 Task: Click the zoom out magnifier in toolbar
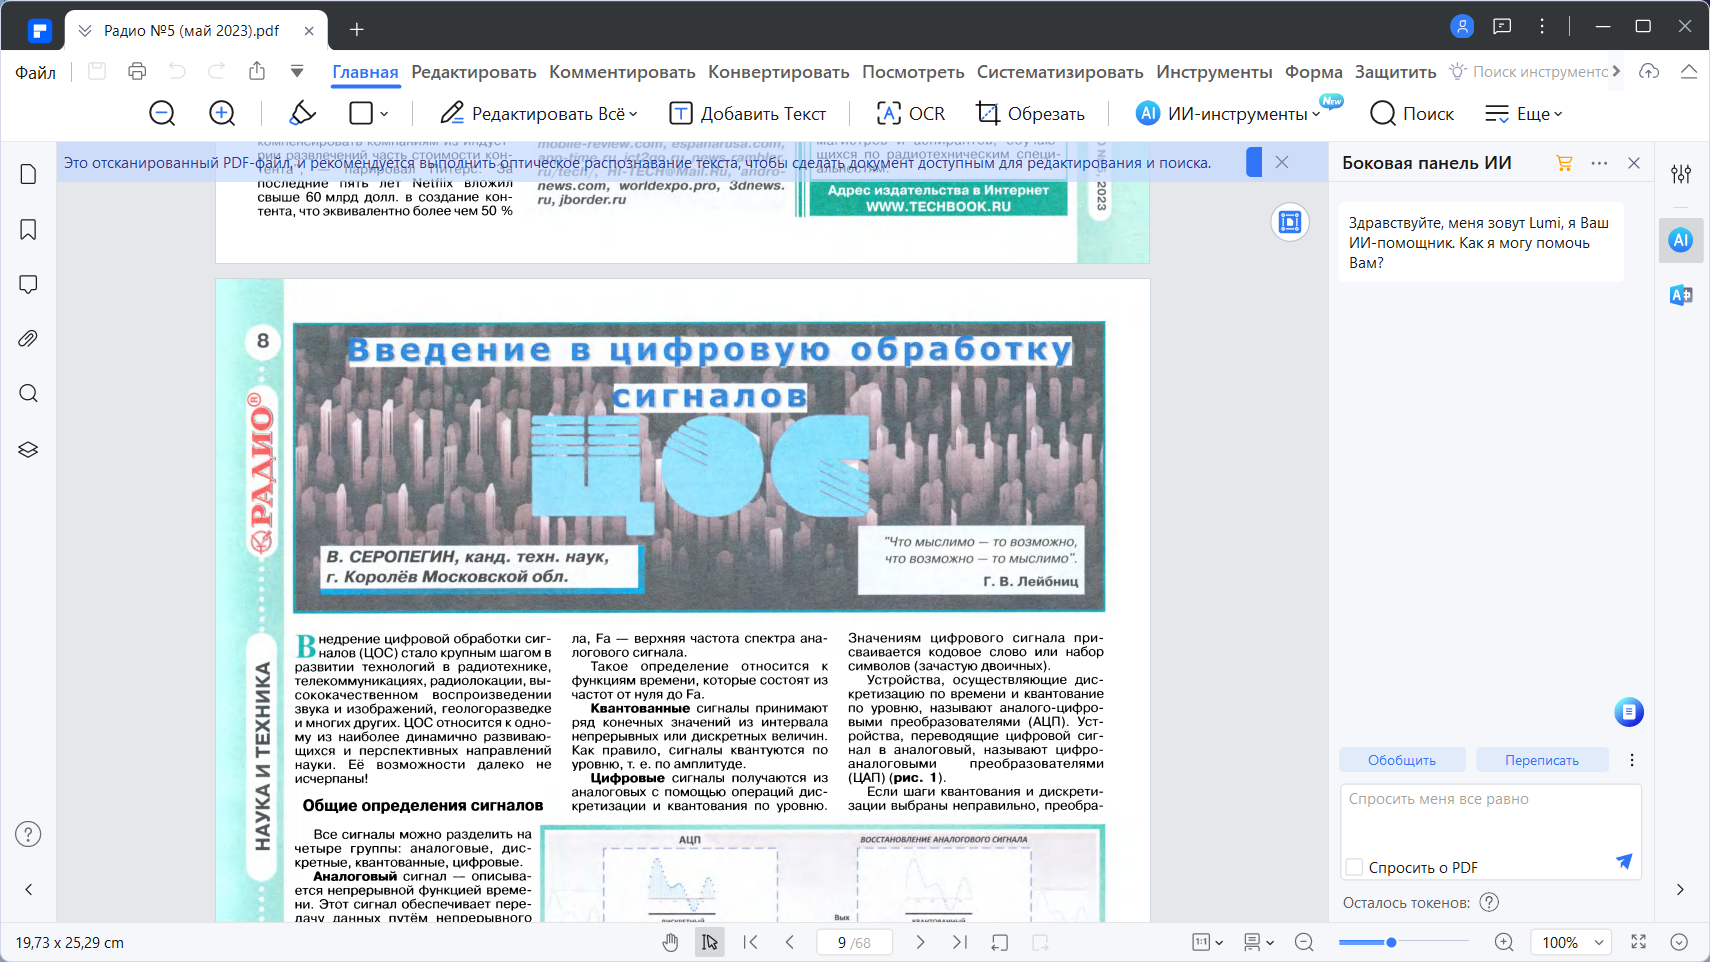[162, 114]
